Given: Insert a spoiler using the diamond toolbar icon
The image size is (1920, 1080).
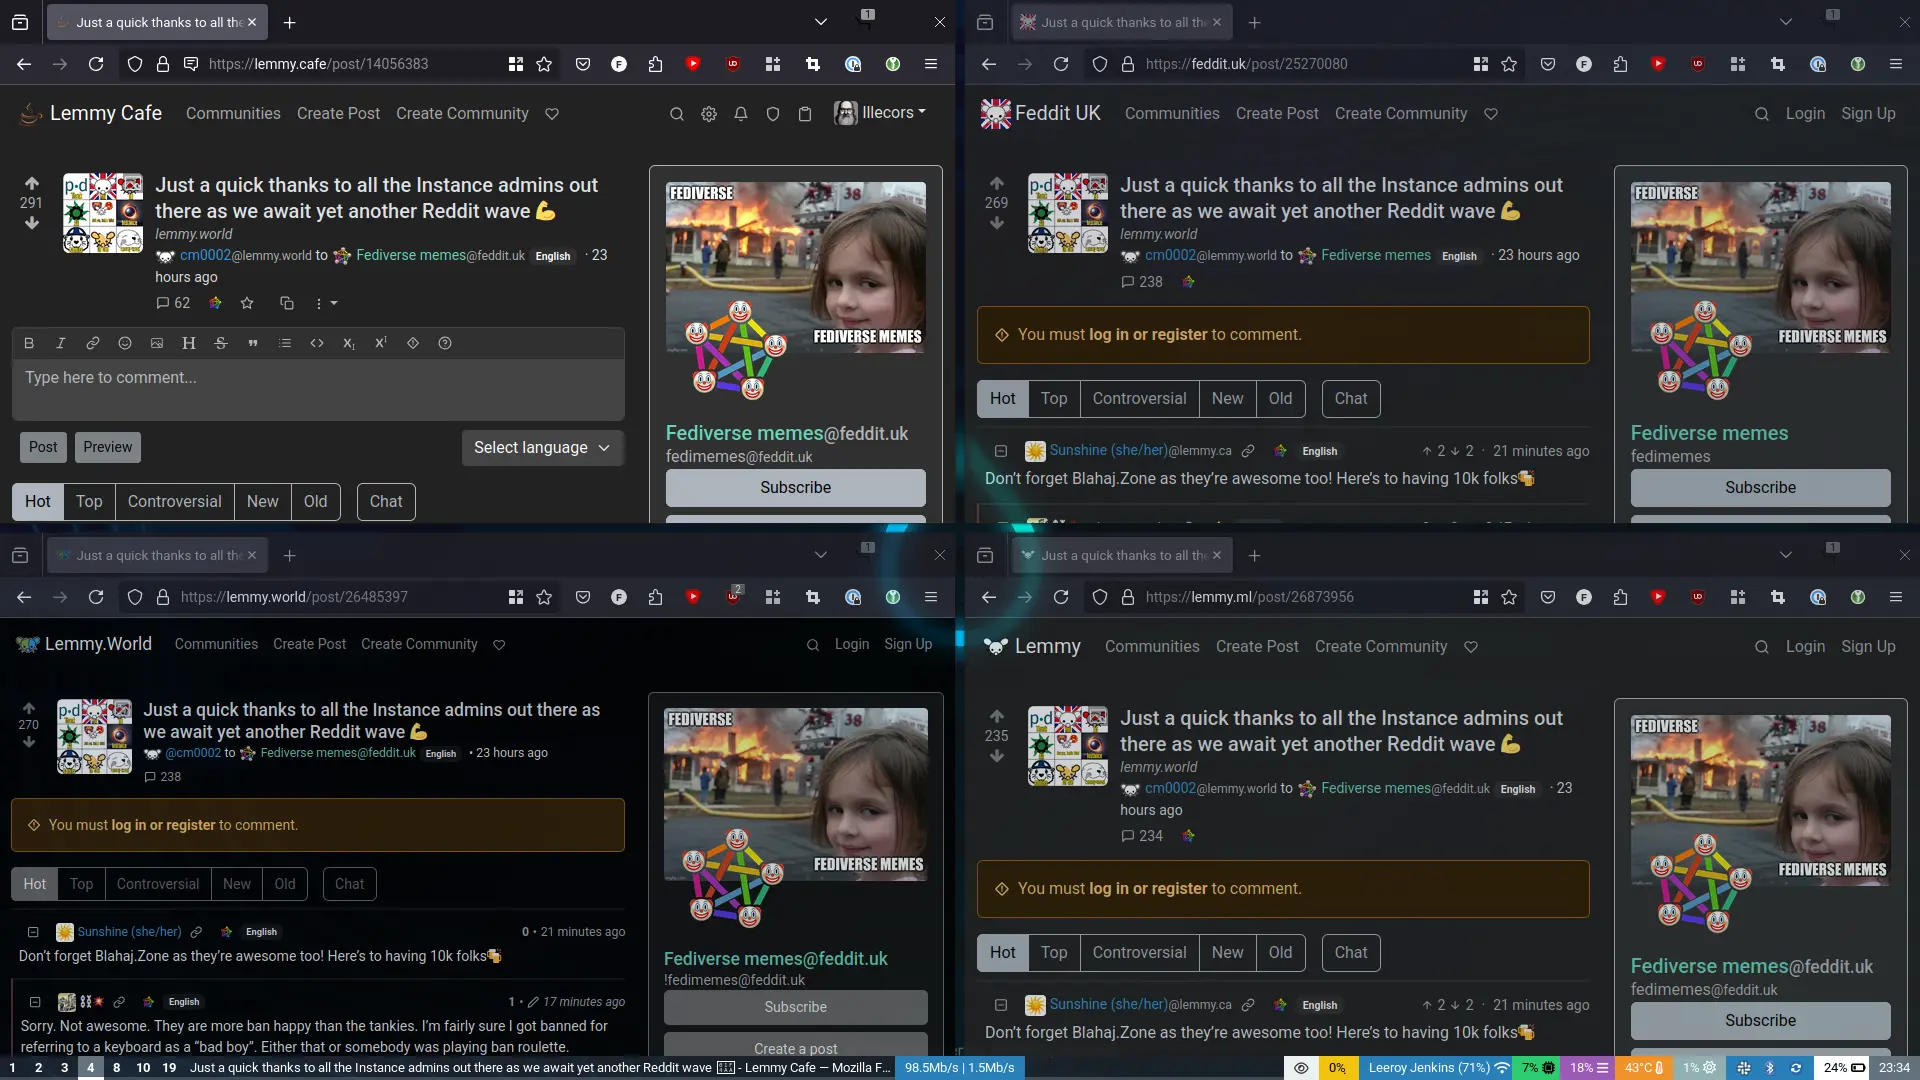Looking at the screenshot, I should (413, 343).
